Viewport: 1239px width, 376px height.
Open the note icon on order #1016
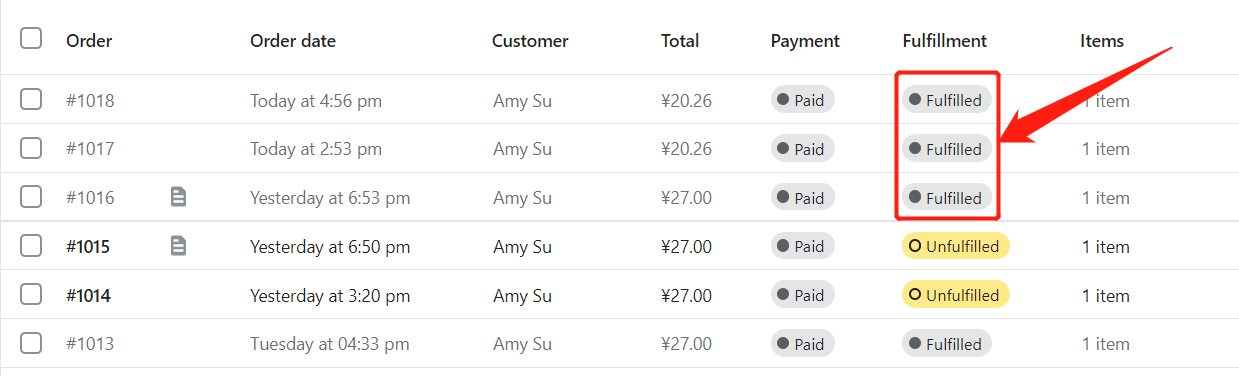[x=178, y=197]
